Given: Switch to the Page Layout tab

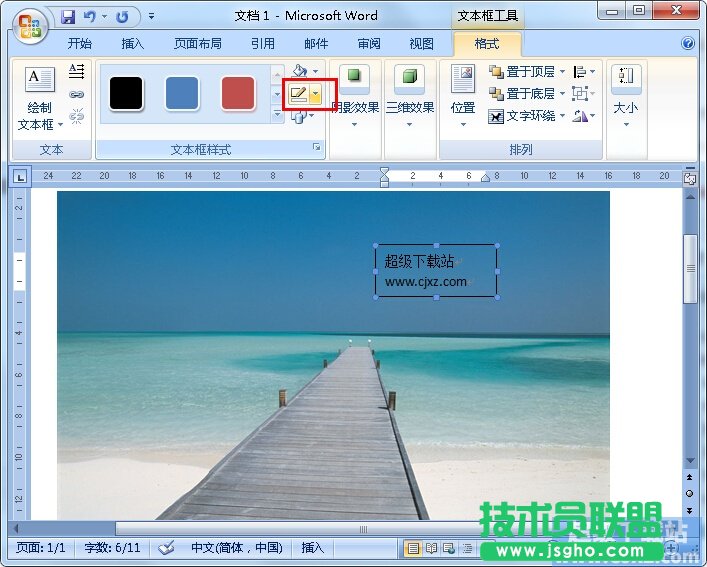Looking at the screenshot, I should click(198, 44).
